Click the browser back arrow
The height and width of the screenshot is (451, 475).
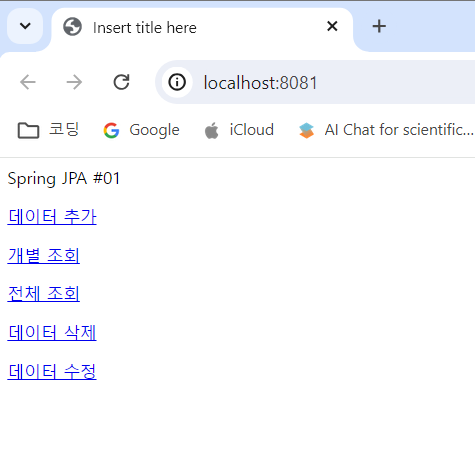coord(28,82)
